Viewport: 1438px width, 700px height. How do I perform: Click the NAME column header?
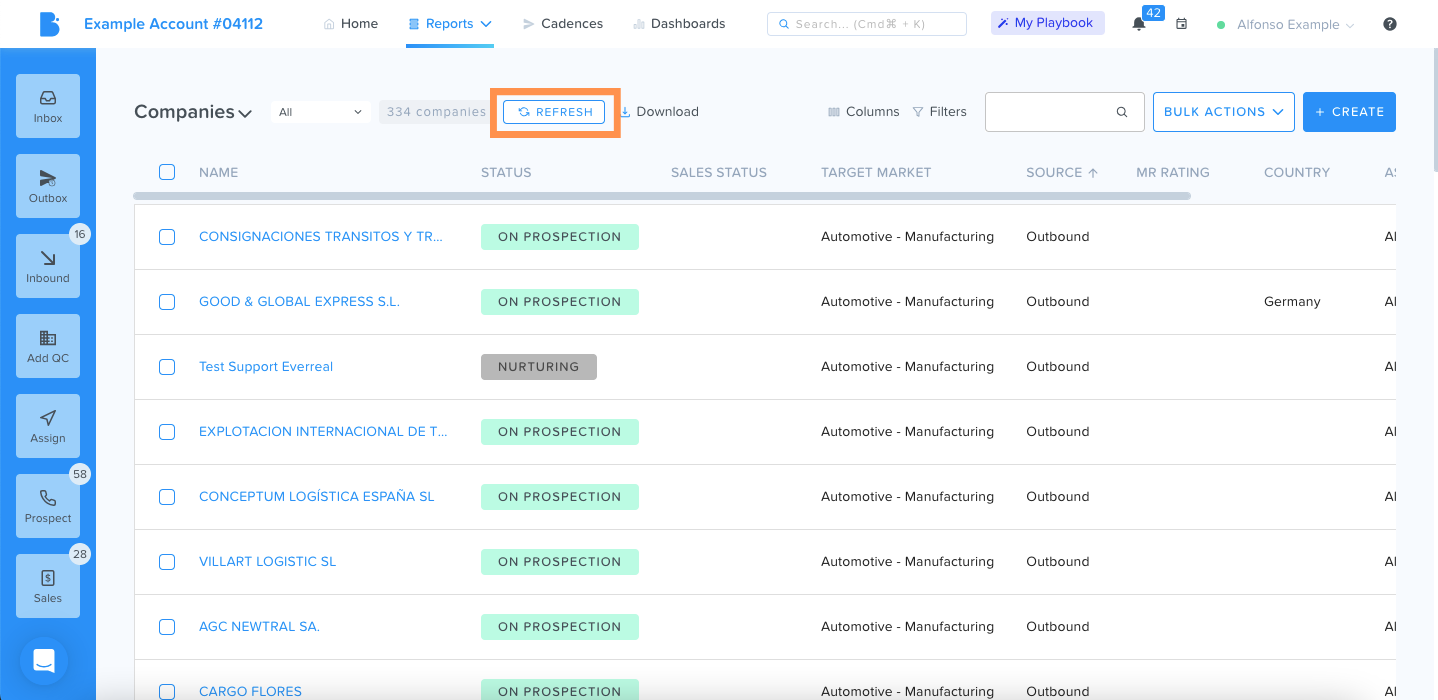coord(218,172)
